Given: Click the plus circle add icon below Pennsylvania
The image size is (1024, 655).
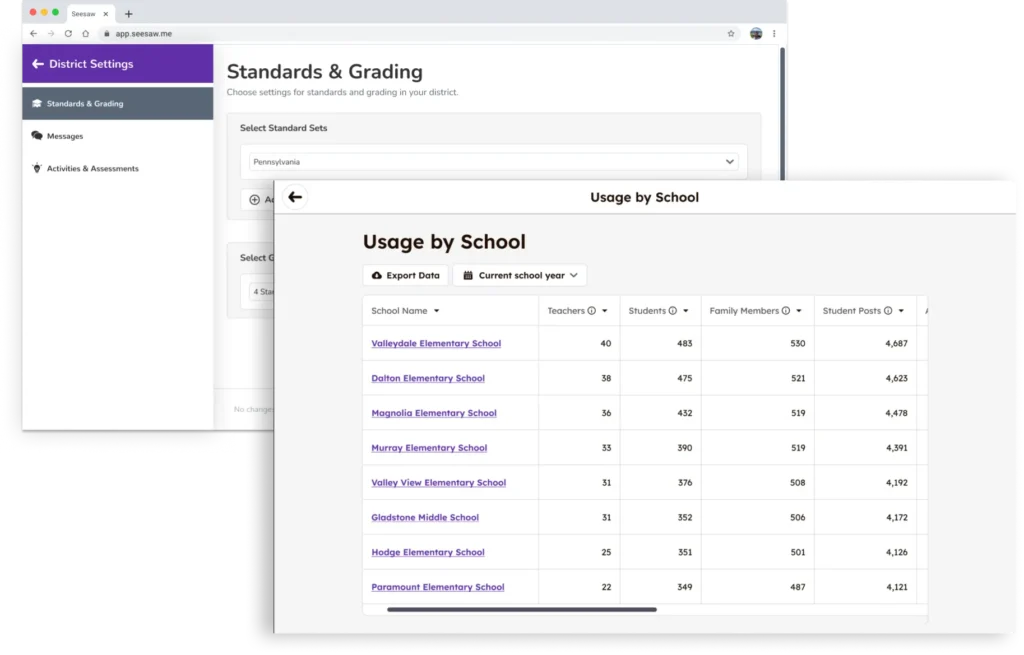Looking at the screenshot, I should coord(255,200).
